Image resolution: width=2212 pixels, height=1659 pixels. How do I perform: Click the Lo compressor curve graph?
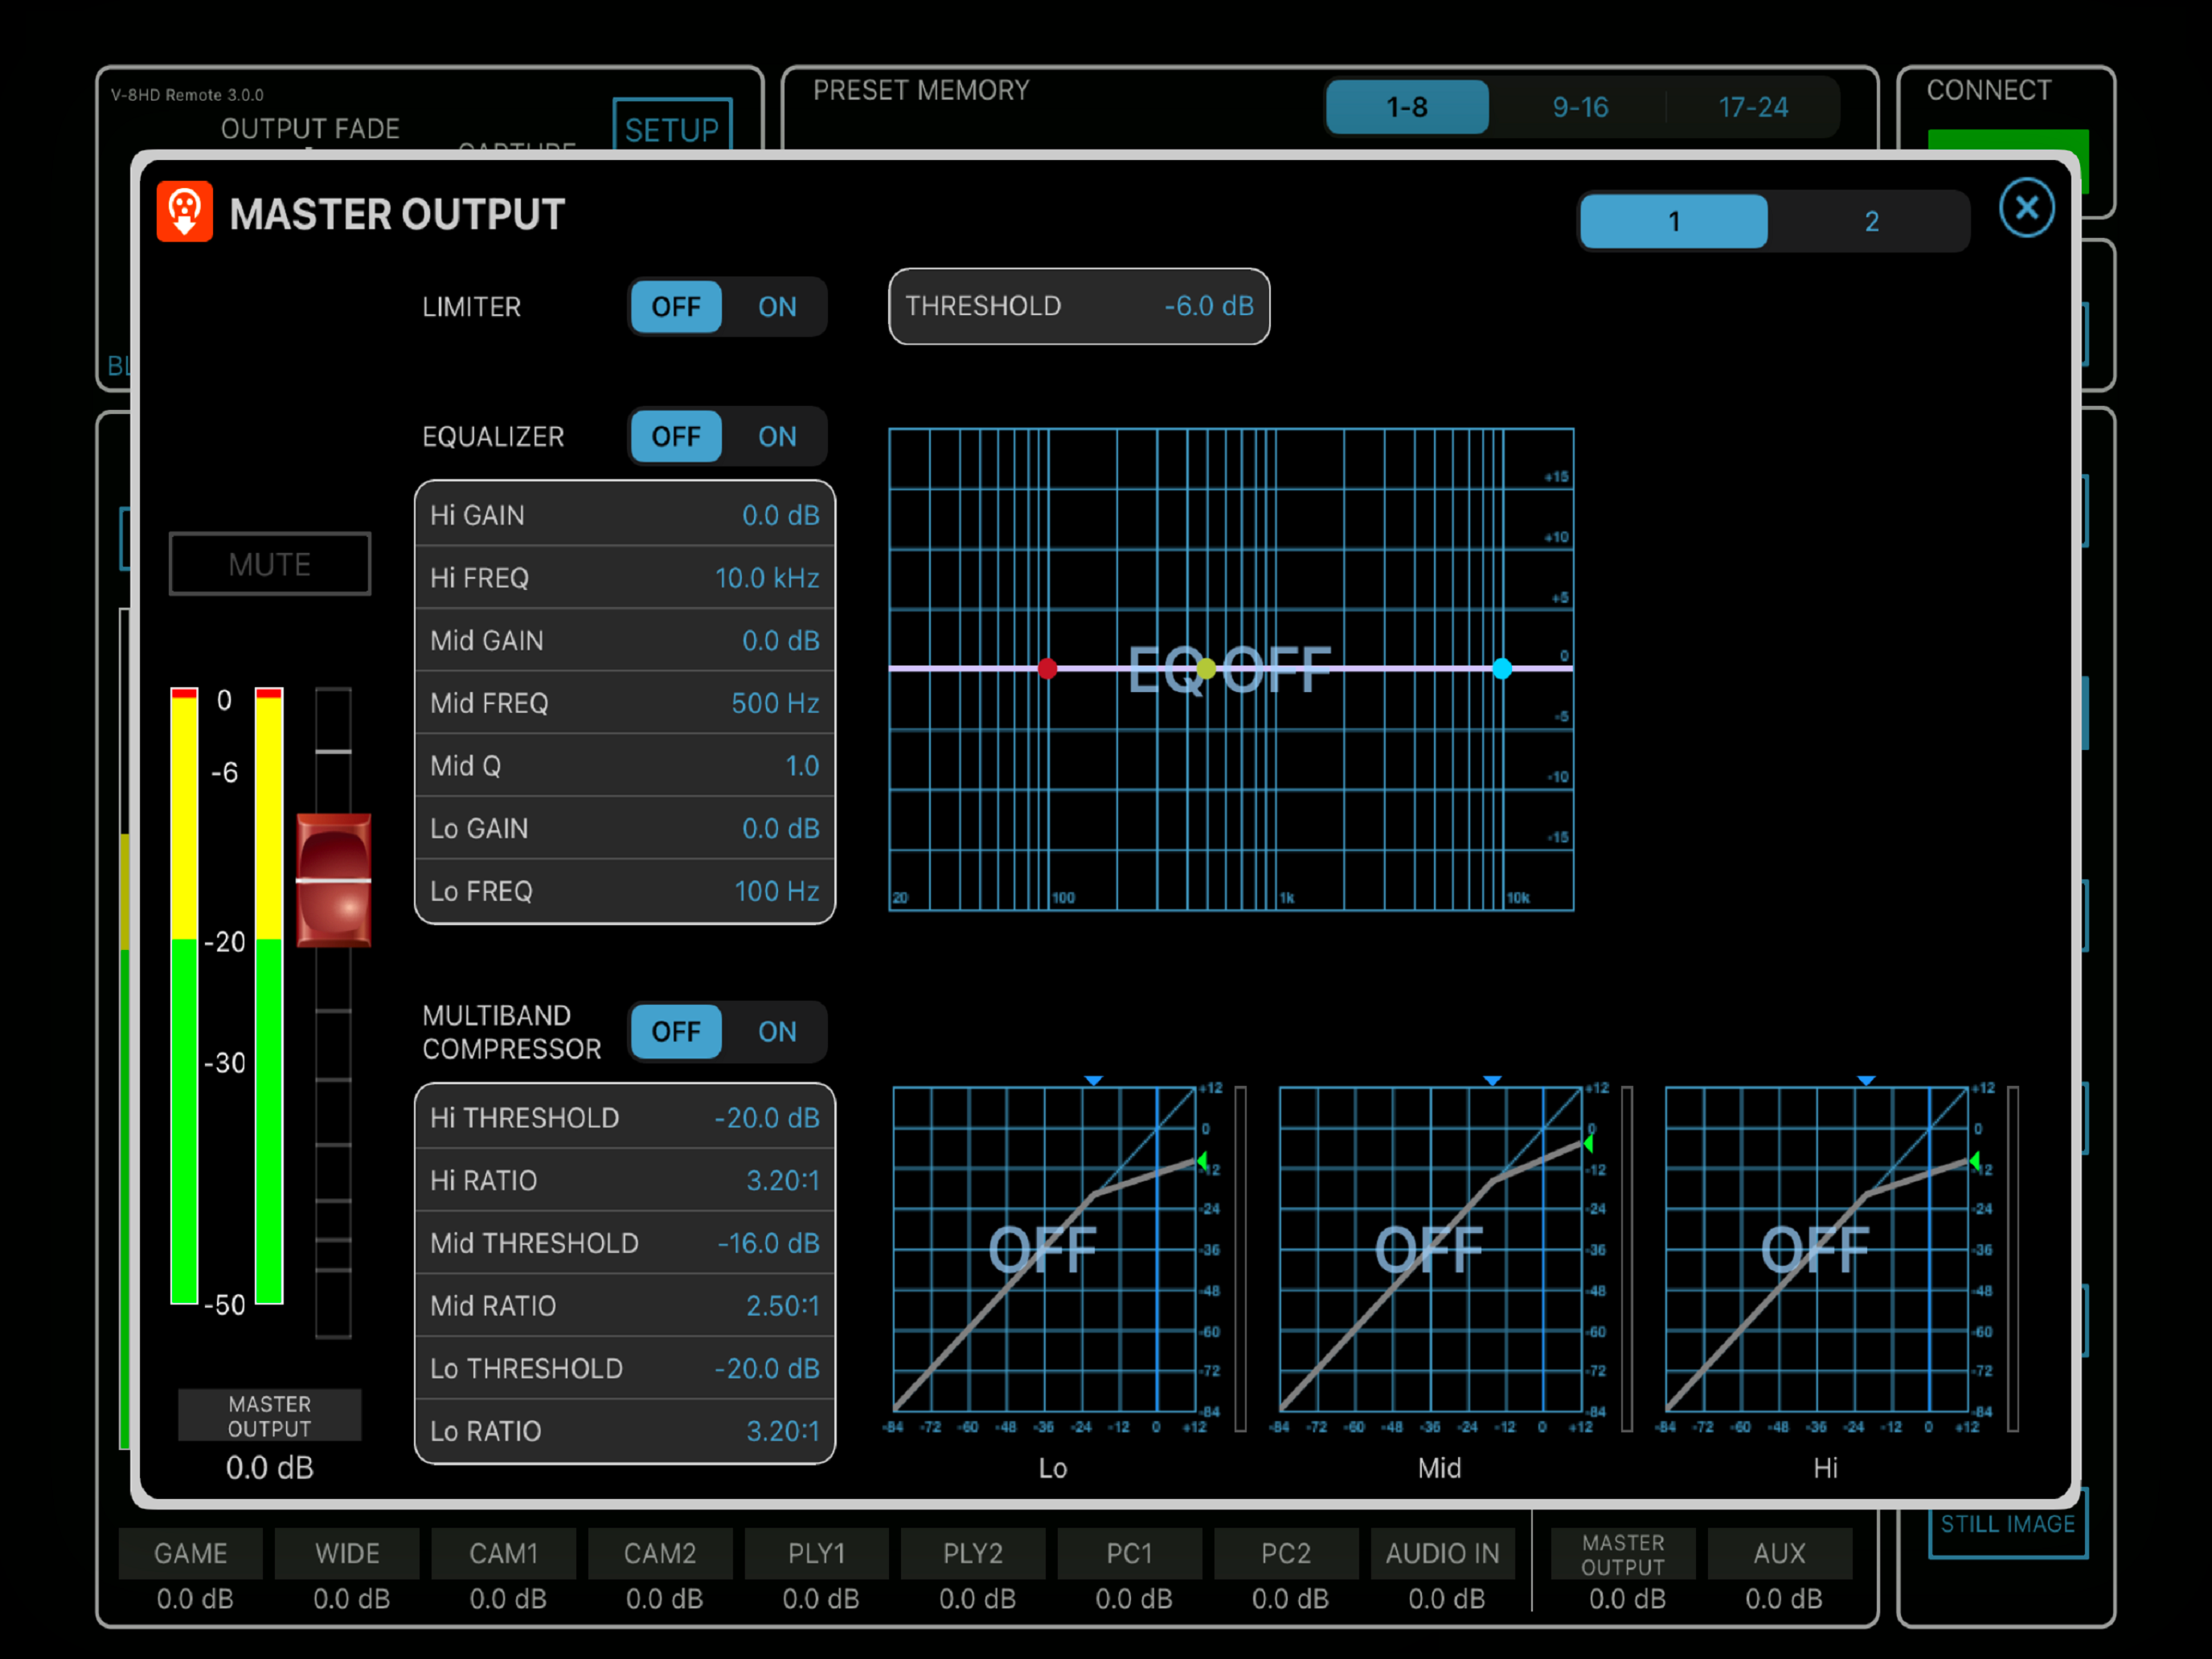point(1044,1249)
